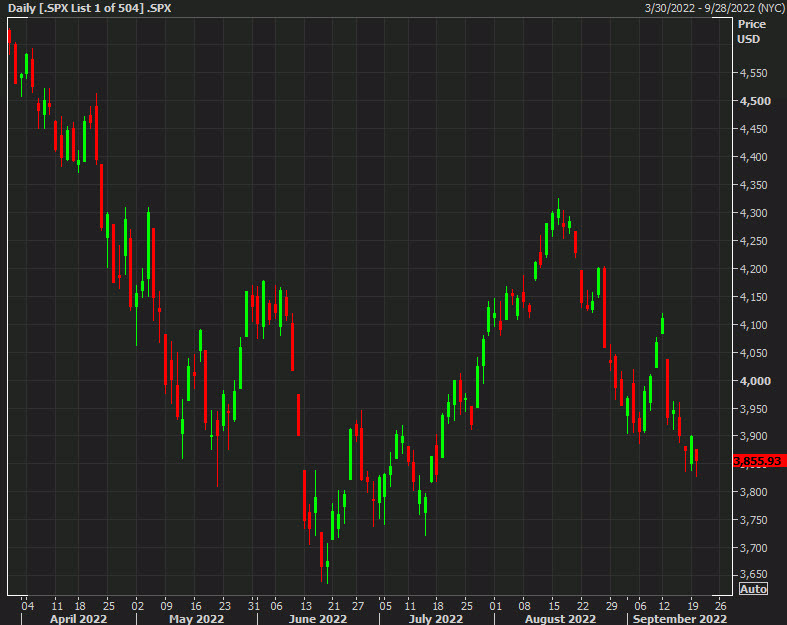This screenshot has height=625, width=787.
Task: Select the 'August 2022' month label
Action: [560, 619]
